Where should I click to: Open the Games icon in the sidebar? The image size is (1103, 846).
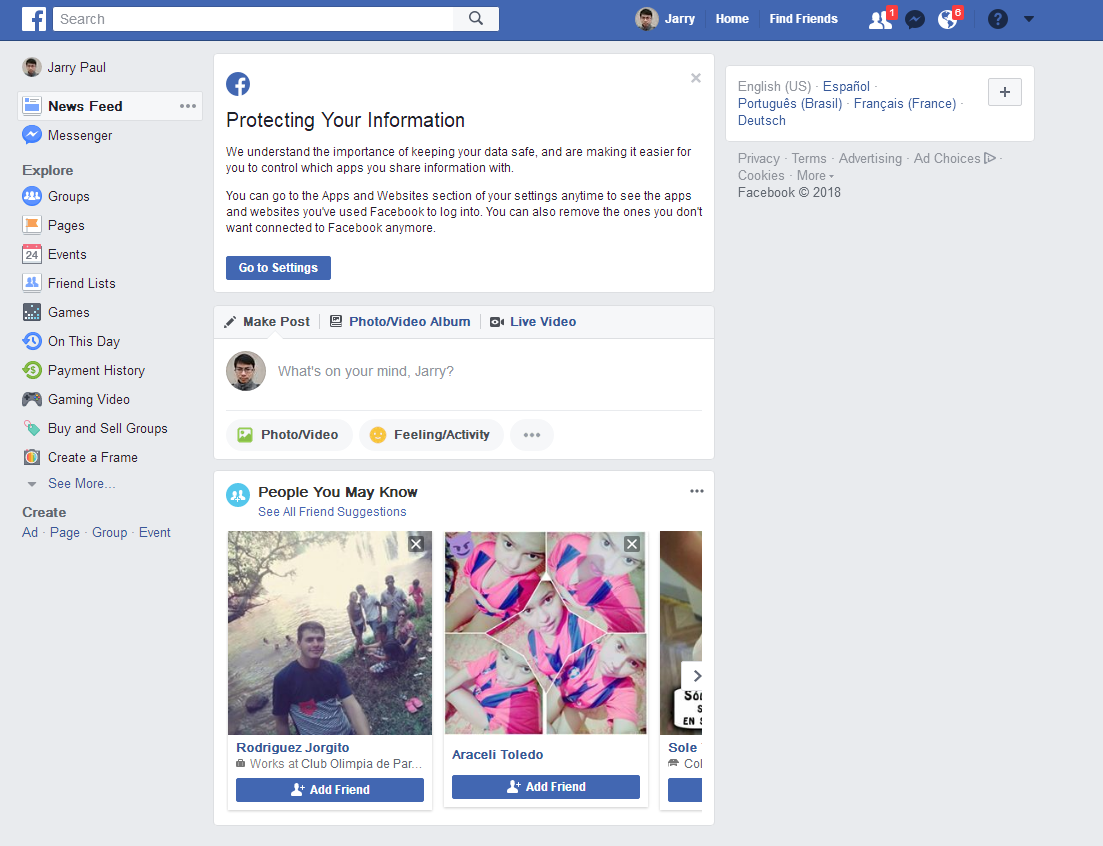coord(32,312)
